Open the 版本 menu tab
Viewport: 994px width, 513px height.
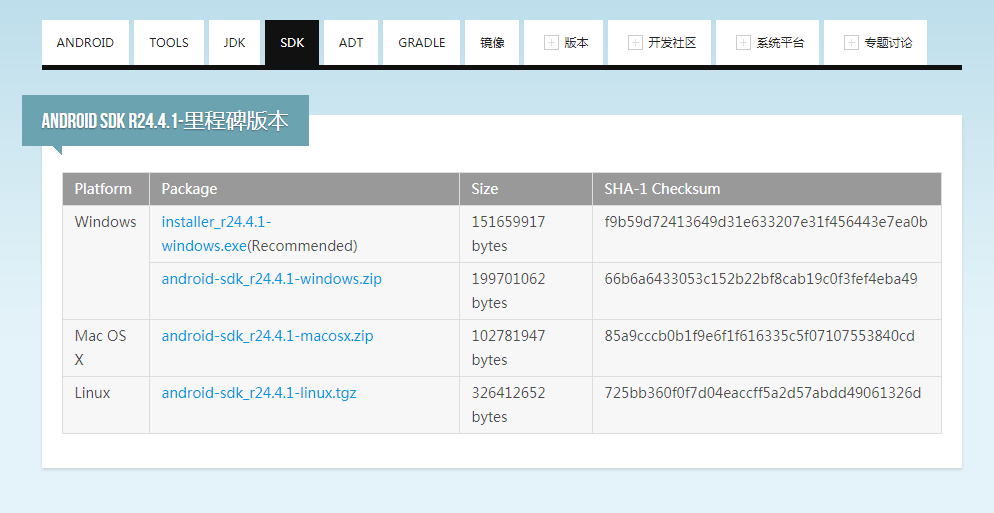pos(564,42)
